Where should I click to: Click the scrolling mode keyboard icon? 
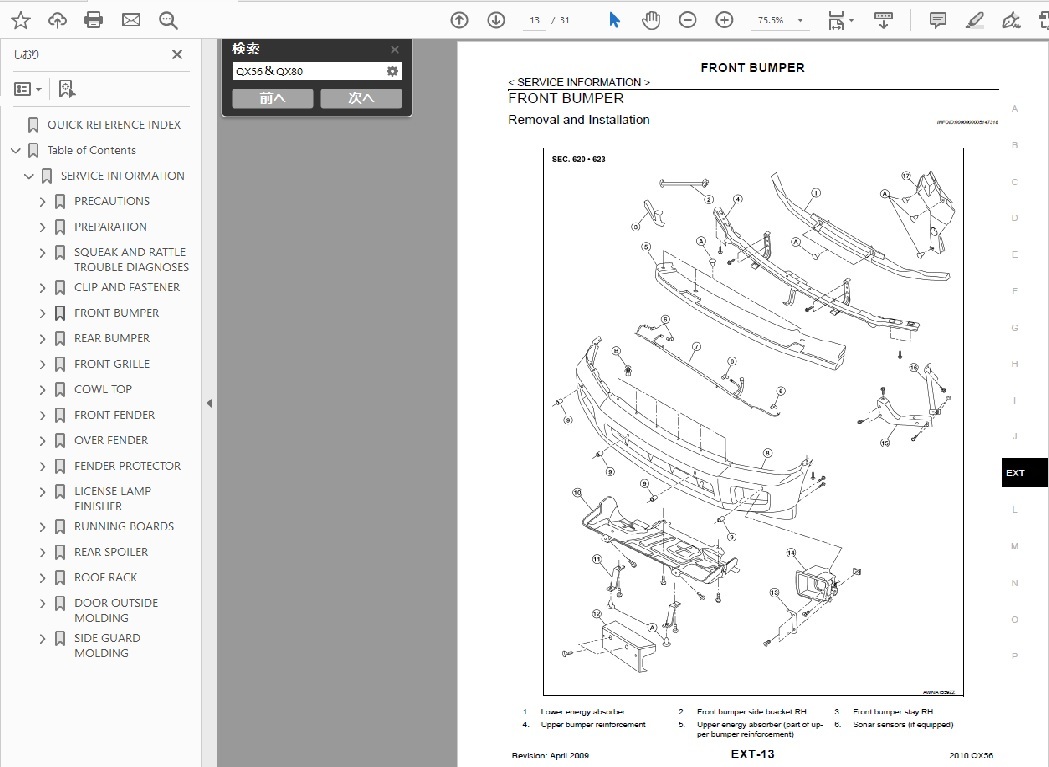click(883, 20)
